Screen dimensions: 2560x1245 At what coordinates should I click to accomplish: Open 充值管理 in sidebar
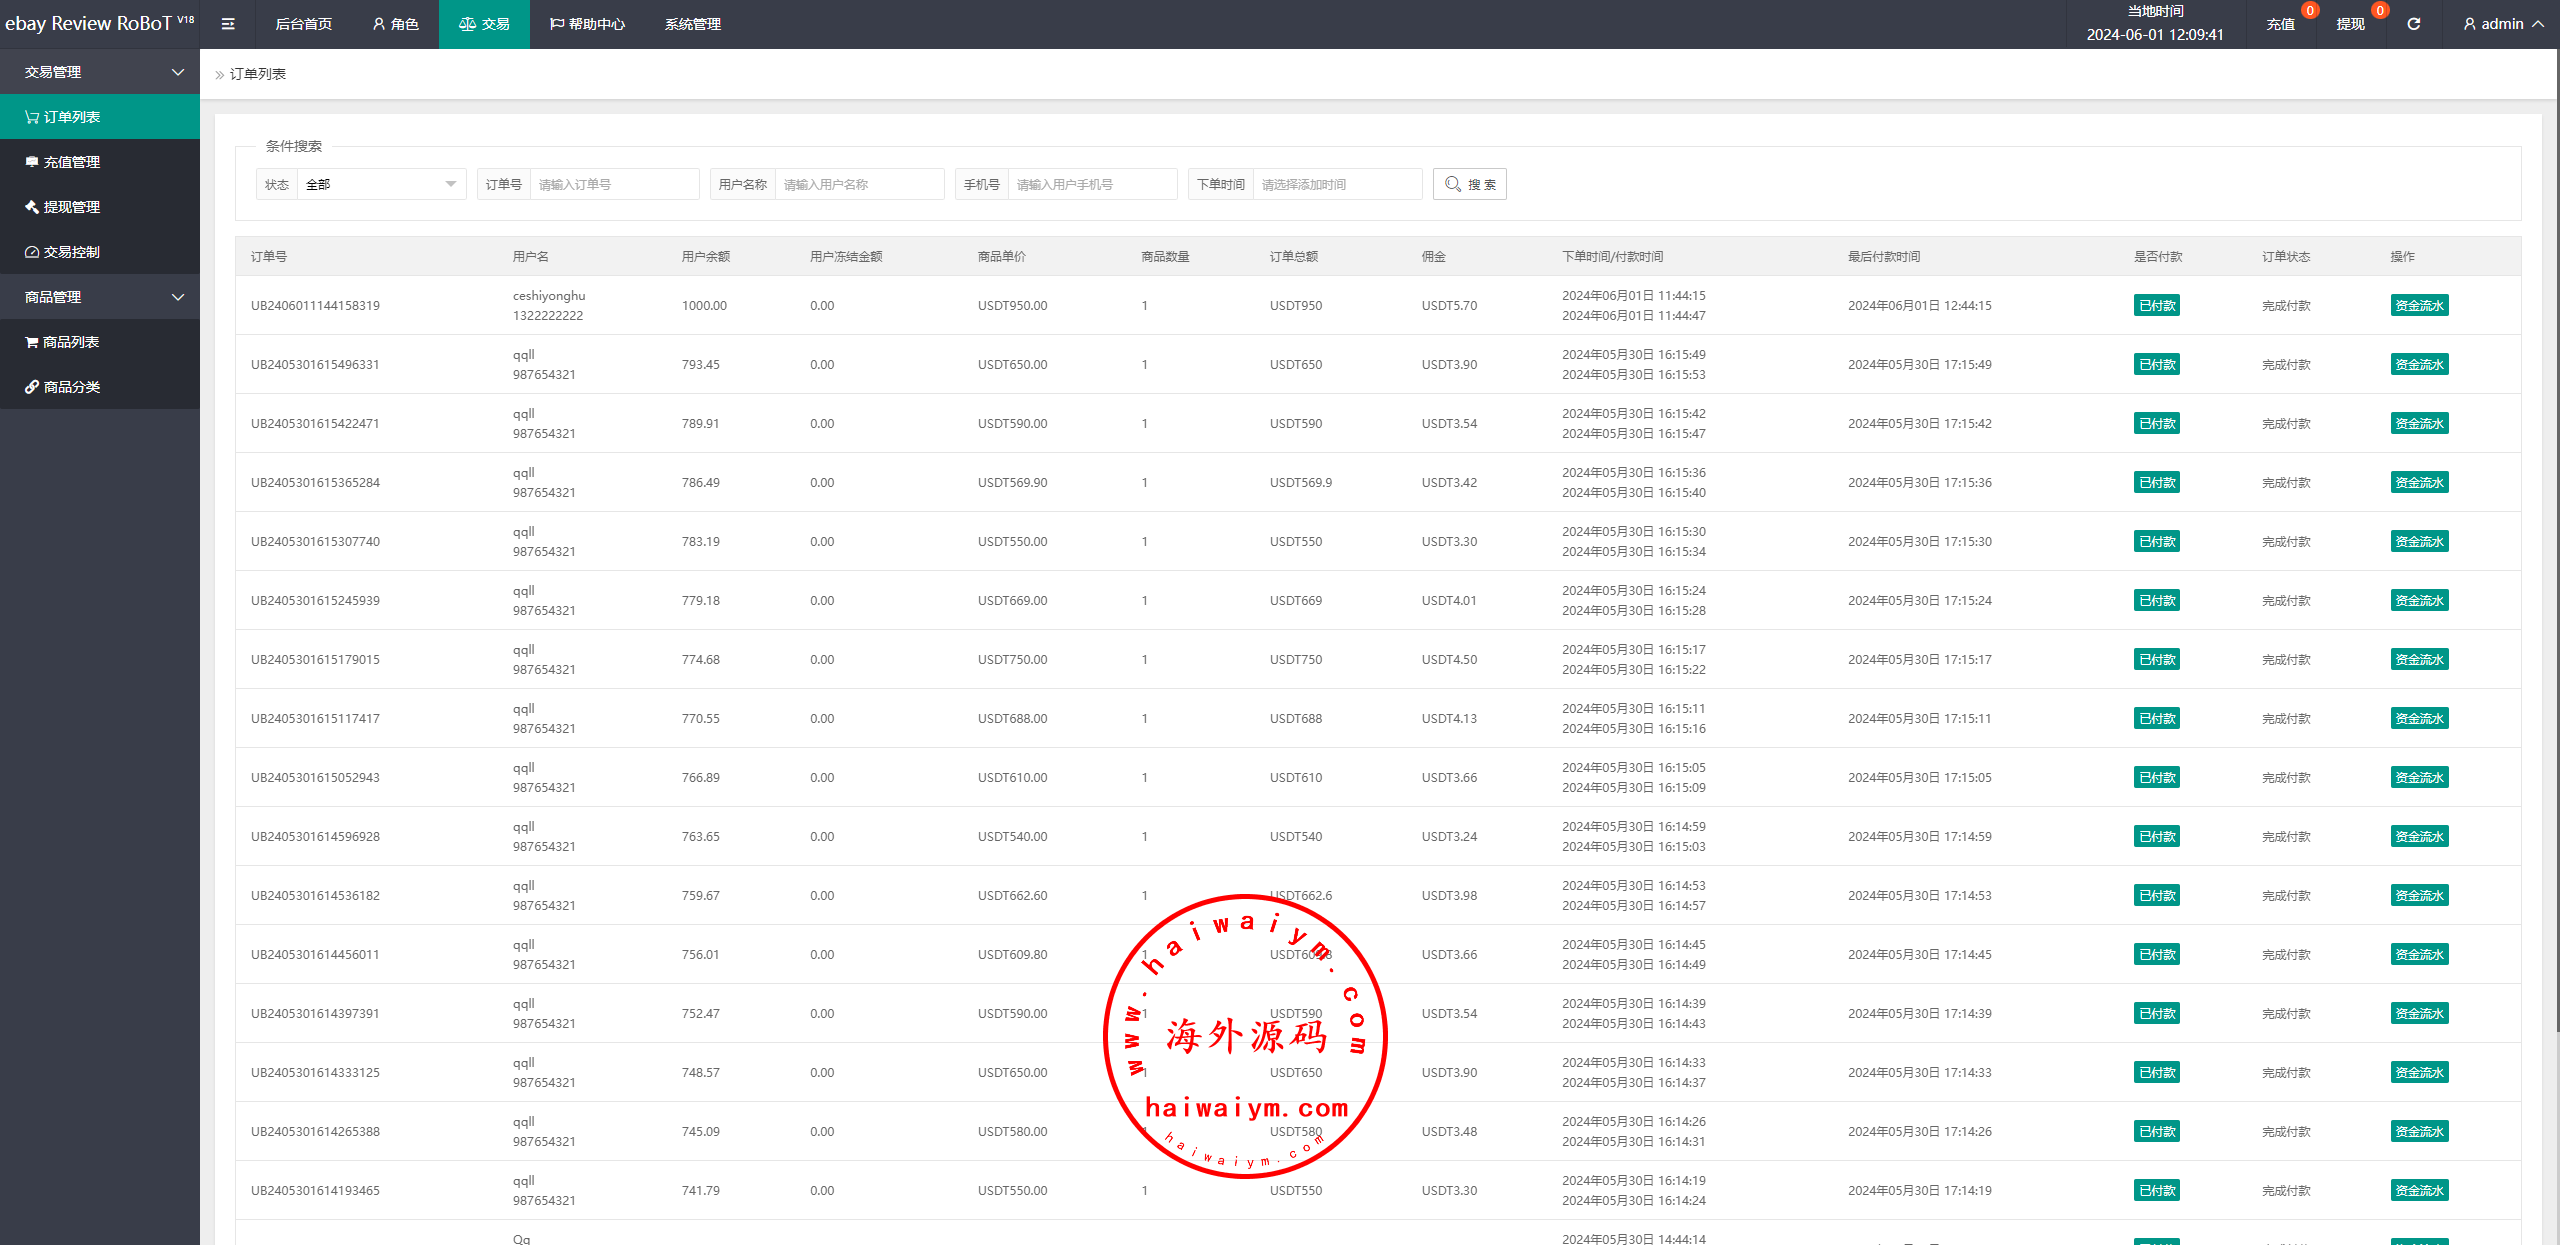72,162
